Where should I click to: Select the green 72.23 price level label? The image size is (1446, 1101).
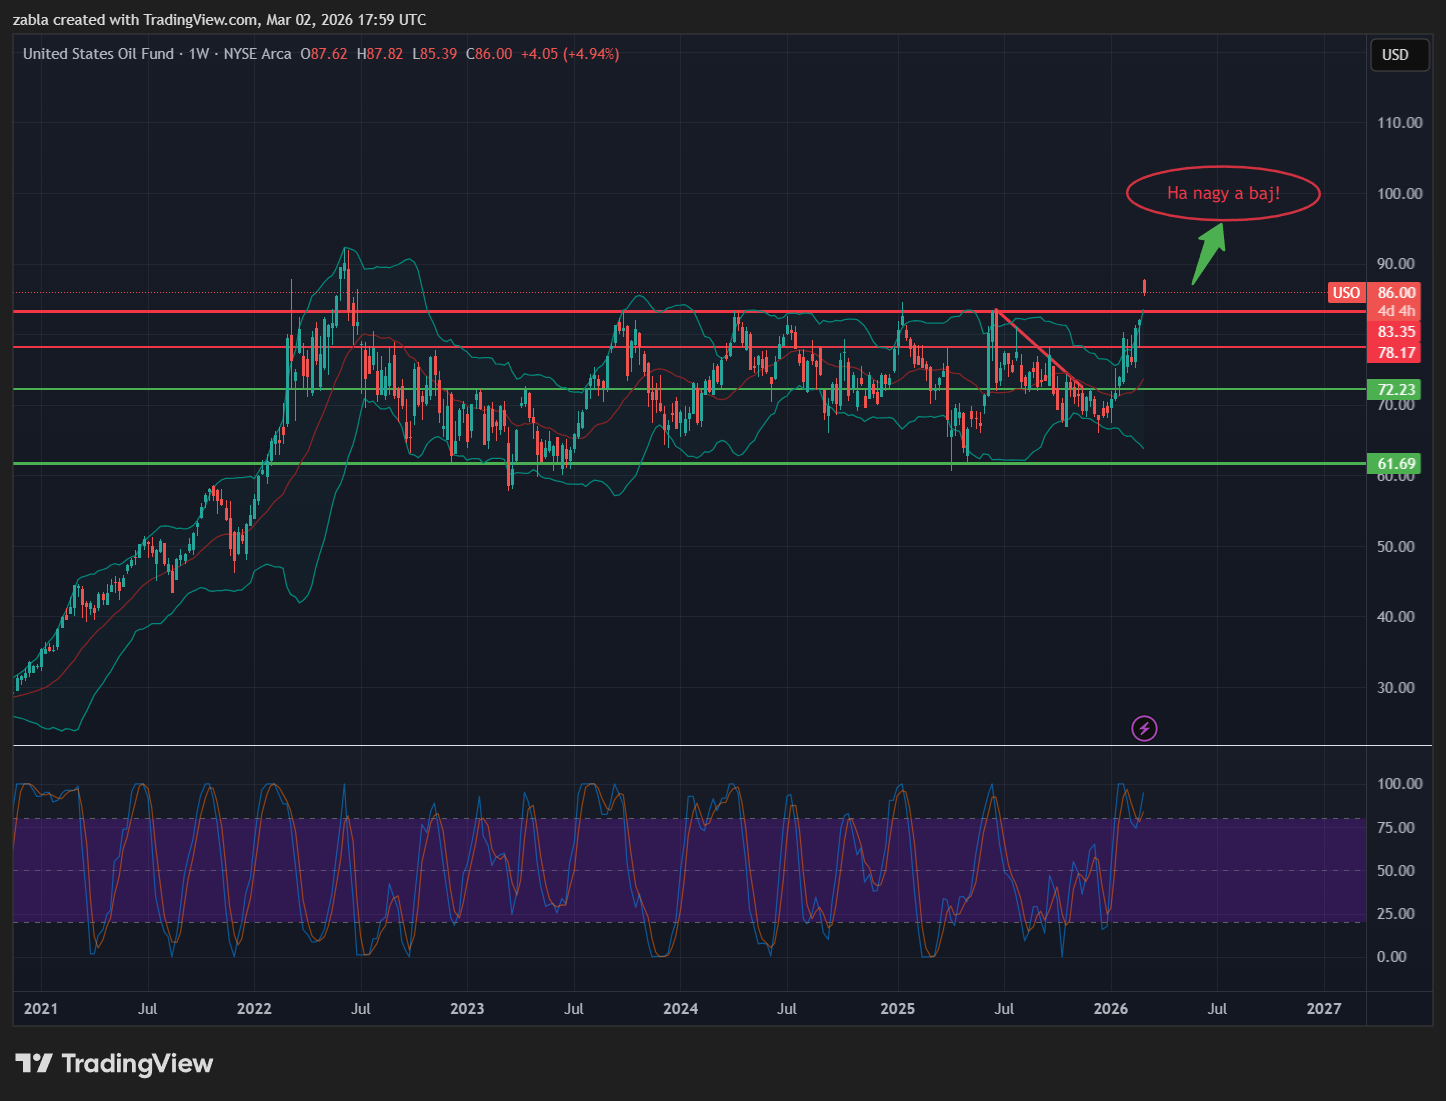pyautogui.click(x=1396, y=390)
